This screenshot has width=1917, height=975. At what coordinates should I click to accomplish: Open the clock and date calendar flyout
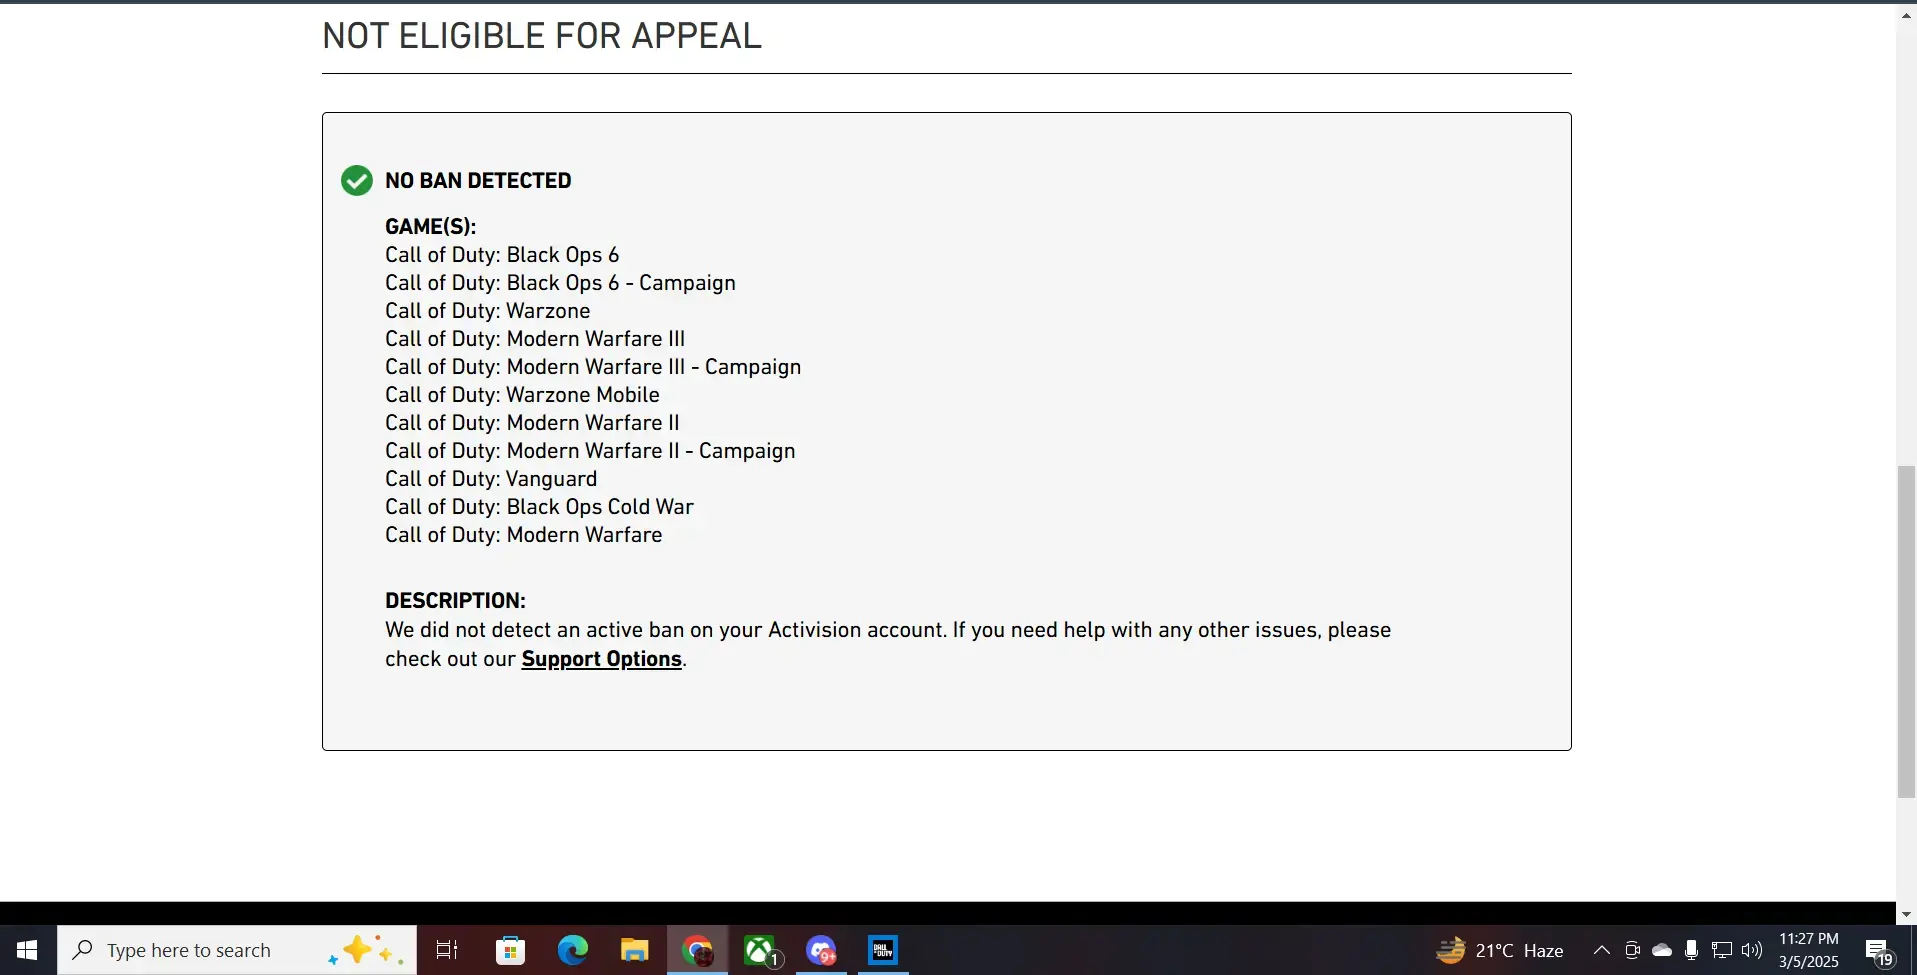[1808, 950]
